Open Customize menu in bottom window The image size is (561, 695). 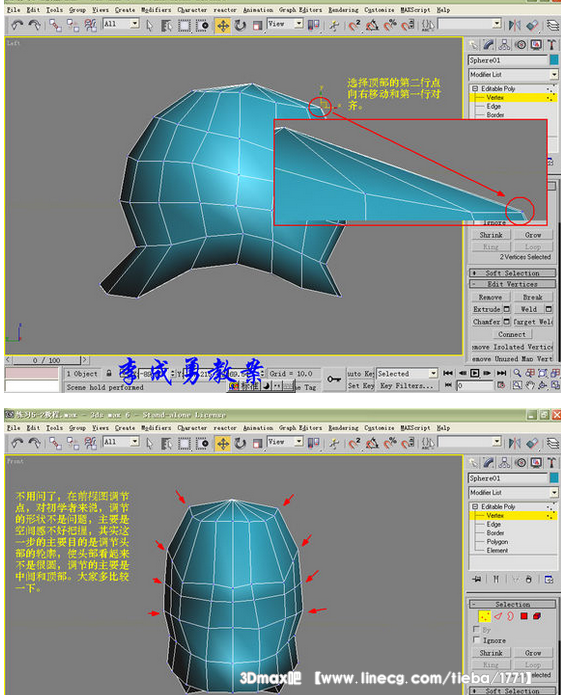coord(379,428)
